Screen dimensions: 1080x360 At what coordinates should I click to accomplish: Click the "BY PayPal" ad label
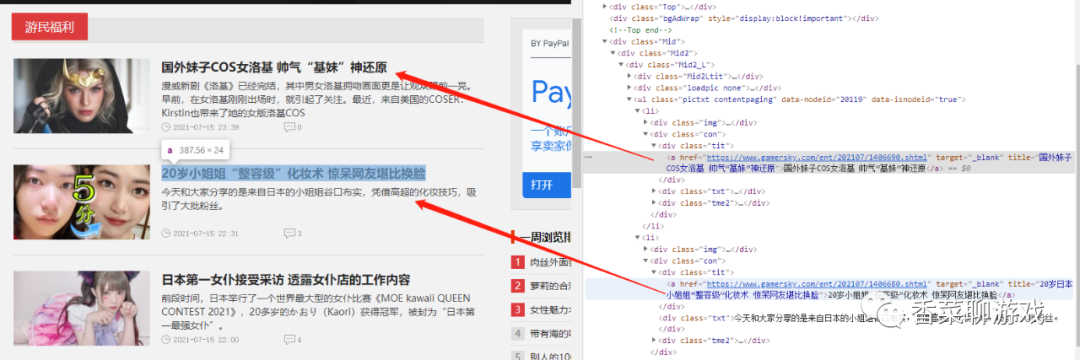(x=550, y=43)
